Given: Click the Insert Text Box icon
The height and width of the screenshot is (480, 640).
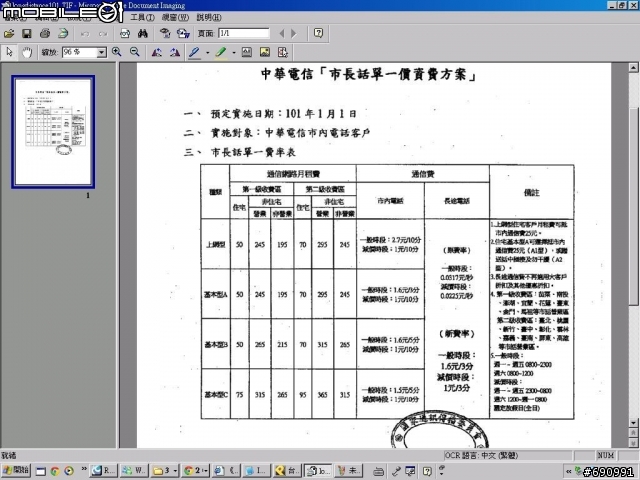Looking at the screenshot, I should pyautogui.click(x=247, y=52).
